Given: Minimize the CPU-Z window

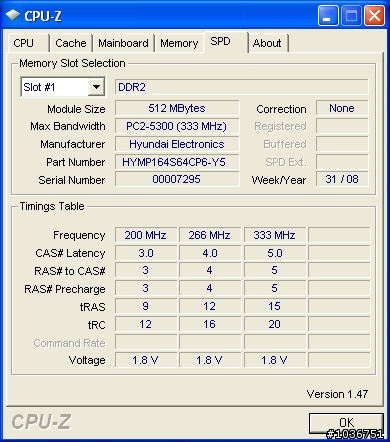Looking at the screenshot, I should point(328,15).
